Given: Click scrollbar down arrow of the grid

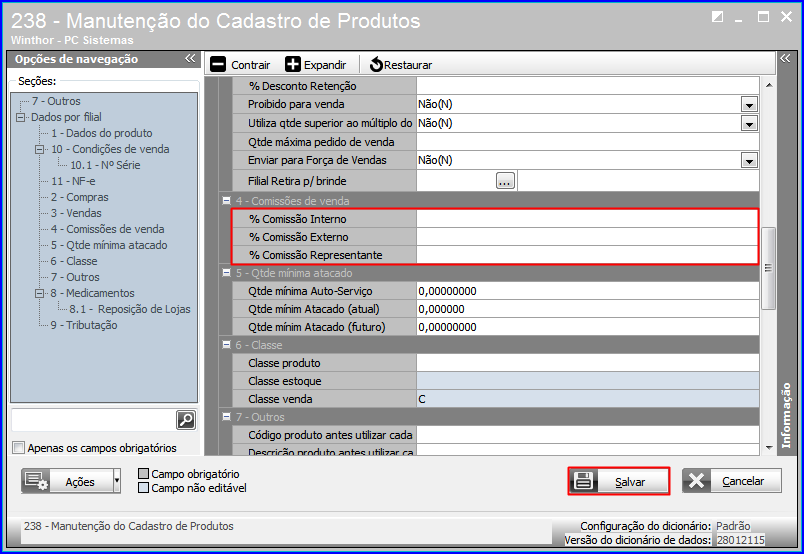Looking at the screenshot, I should 769,447.
